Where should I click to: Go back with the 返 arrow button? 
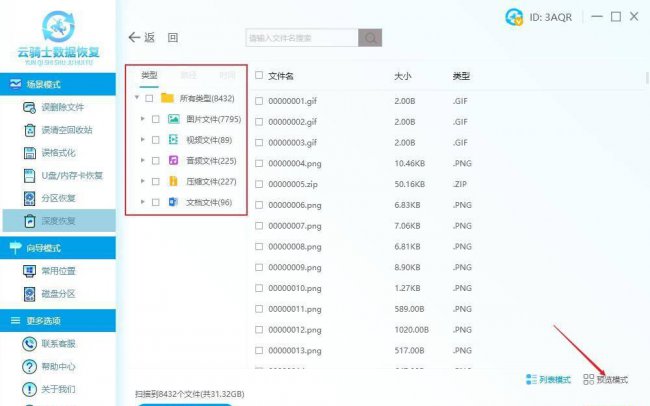[142, 38]
